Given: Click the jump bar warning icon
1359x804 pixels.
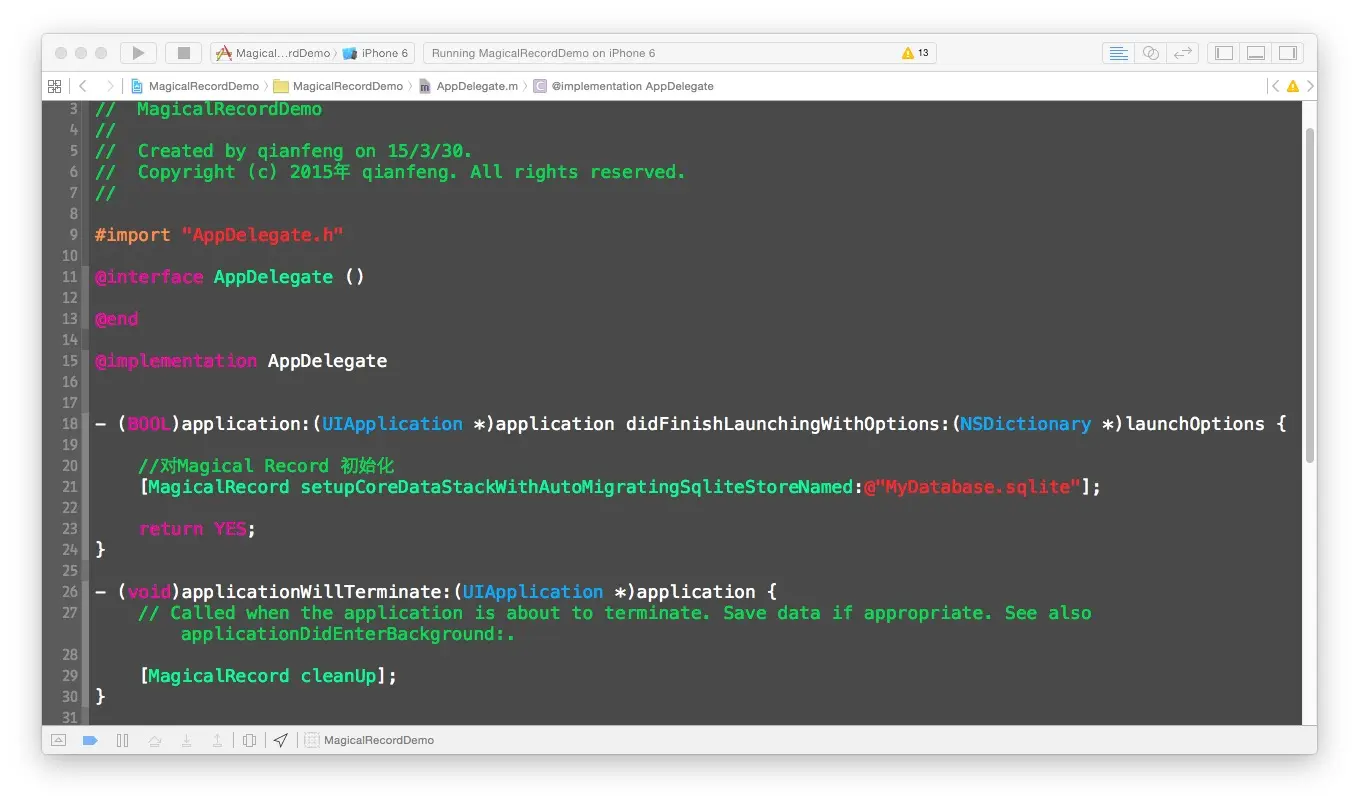Looking at the screenshot, I should (x=1292, y=86).
